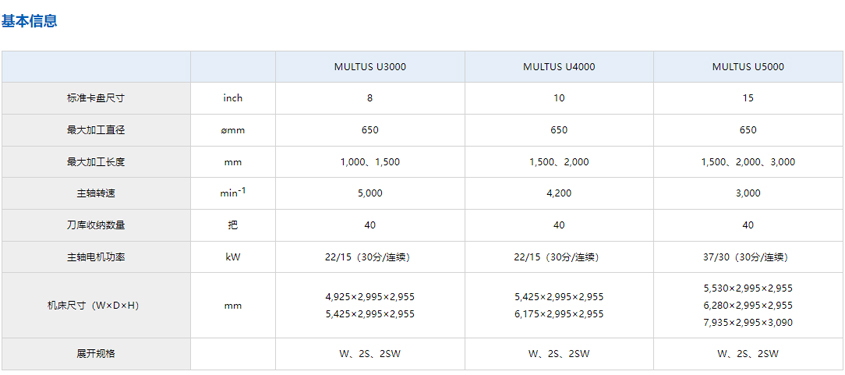The height and width of the screenshot is (375, 845).
Task: Click the 展开规格 row label
Action: pyautogui.click(x=96, y=354)
